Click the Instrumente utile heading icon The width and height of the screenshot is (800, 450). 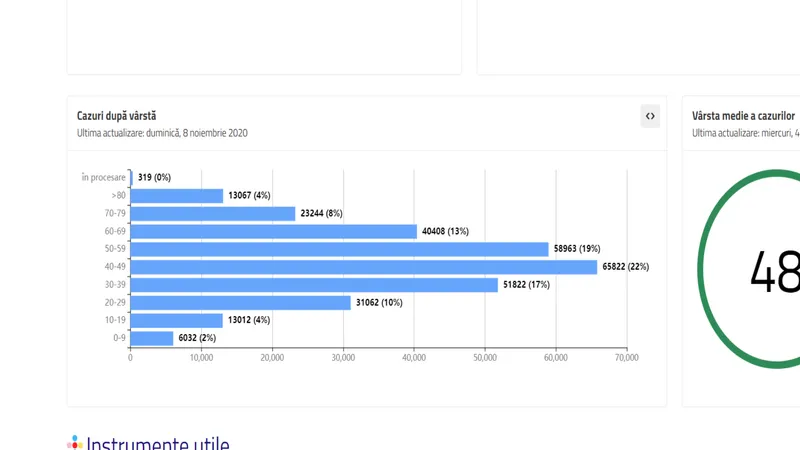(x=74, y=442)
